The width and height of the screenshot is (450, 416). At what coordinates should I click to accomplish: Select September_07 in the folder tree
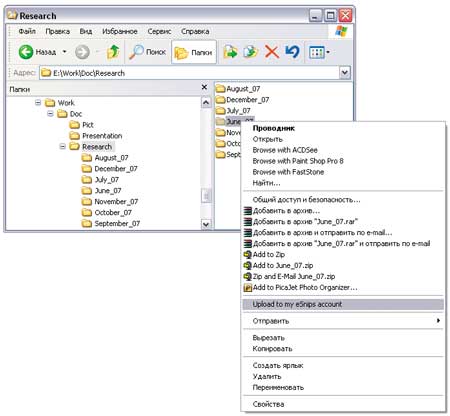(111, 224)
